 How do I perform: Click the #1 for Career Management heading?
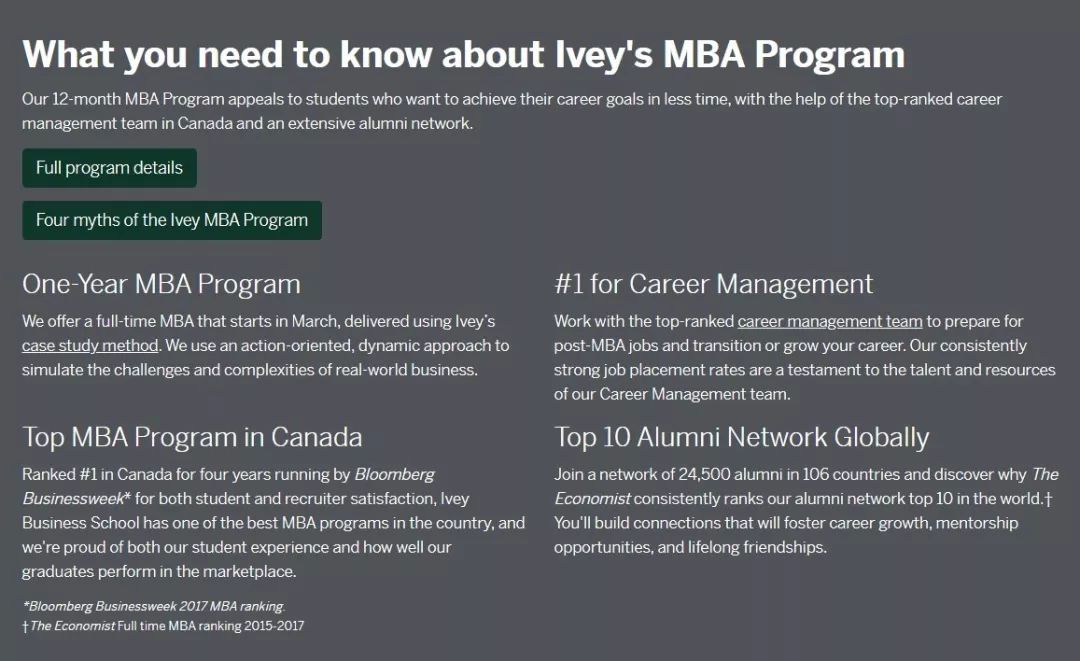pyautogui.click(x=714, y=284)
